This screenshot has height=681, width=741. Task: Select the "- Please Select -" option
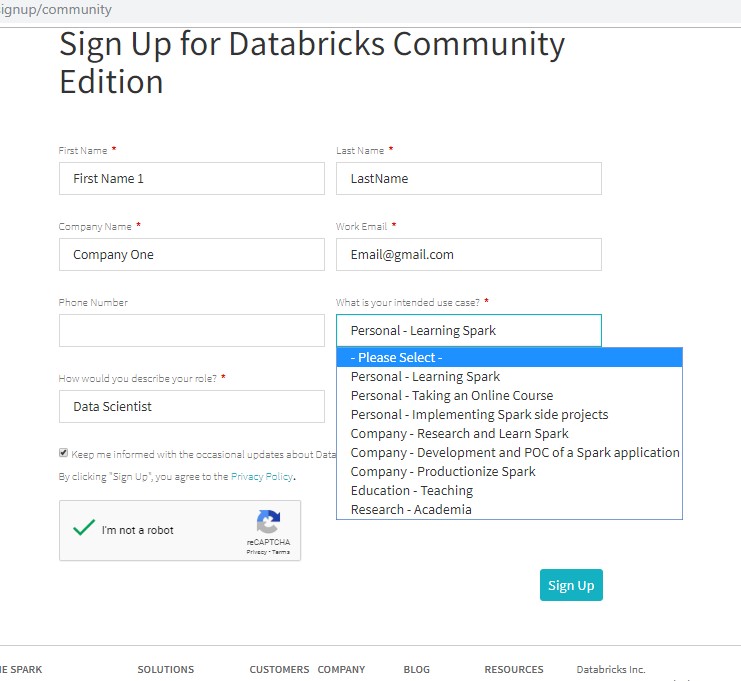tap(396, 358)
